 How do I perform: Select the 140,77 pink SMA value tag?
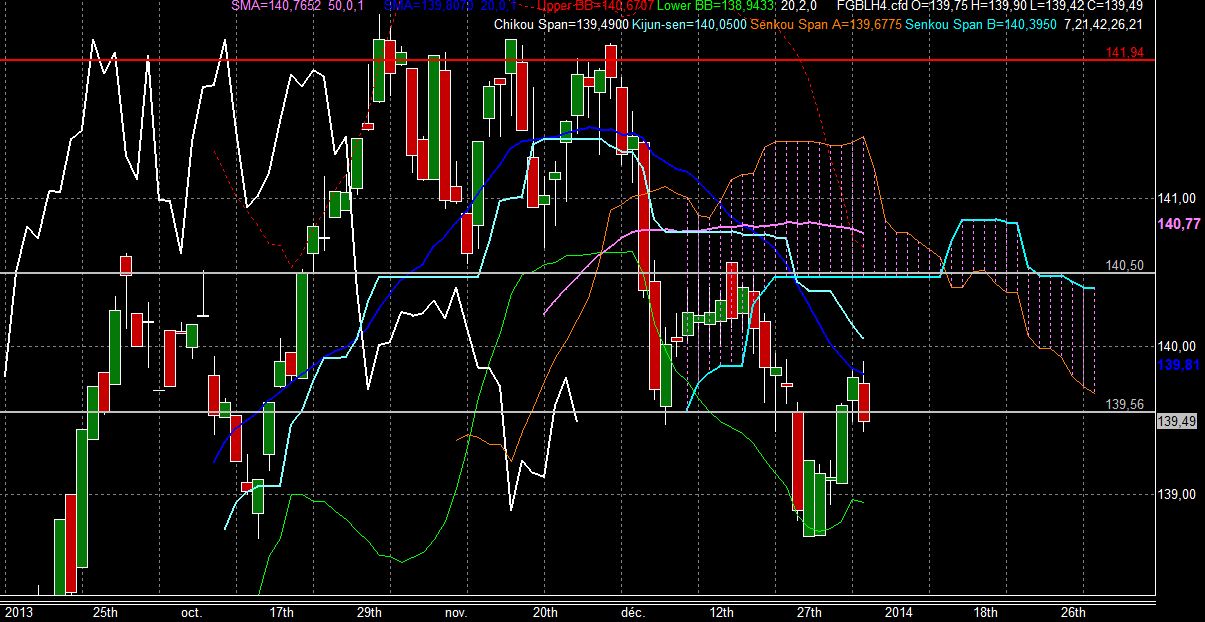point(1177,225)
